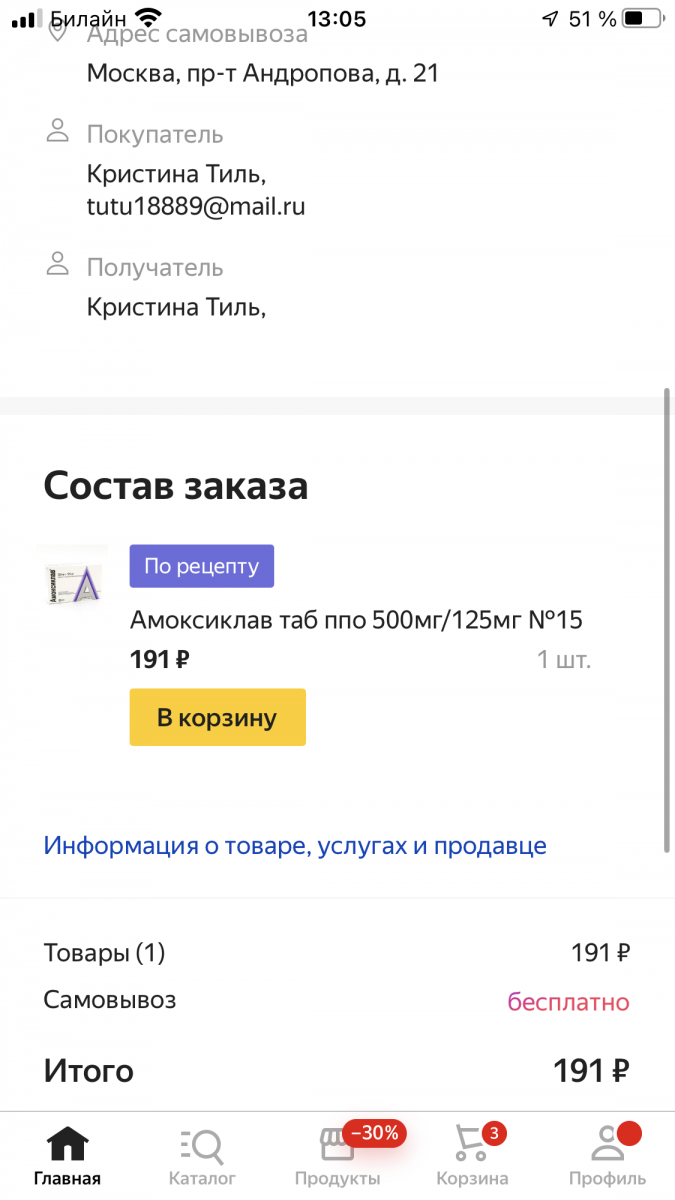Tap the cart count badge showing 3
675x1200 pixels.
tap(493, 1133)
